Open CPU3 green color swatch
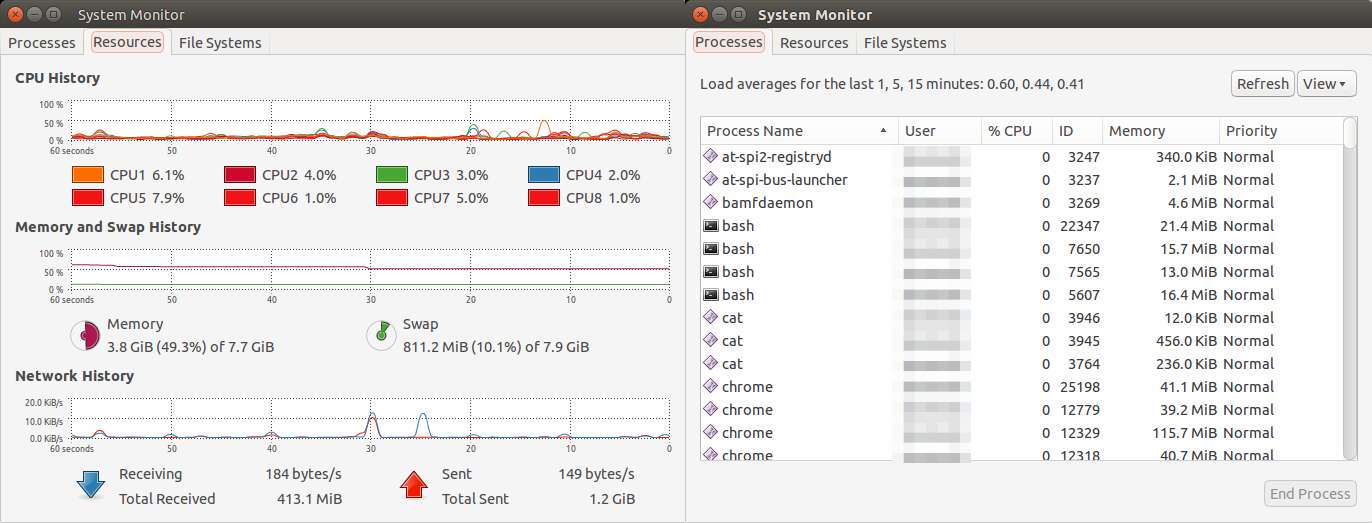The height and width of the screenshot is (523, 1372). (x=392, y=175)
